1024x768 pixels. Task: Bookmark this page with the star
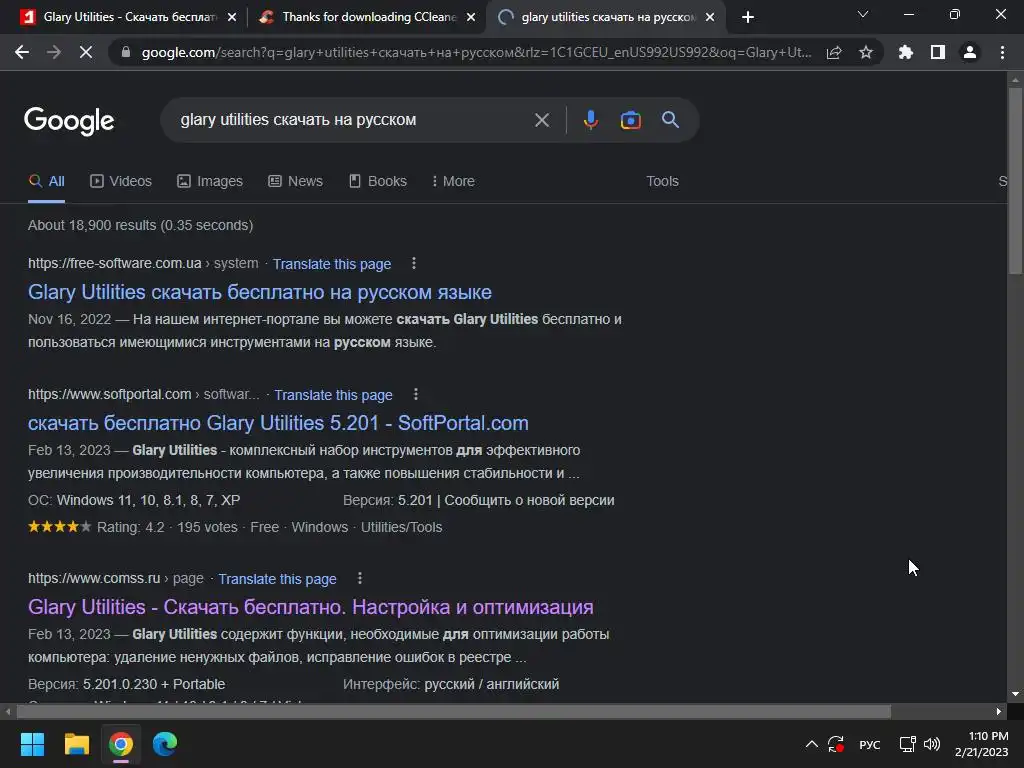tap(866, 52)
